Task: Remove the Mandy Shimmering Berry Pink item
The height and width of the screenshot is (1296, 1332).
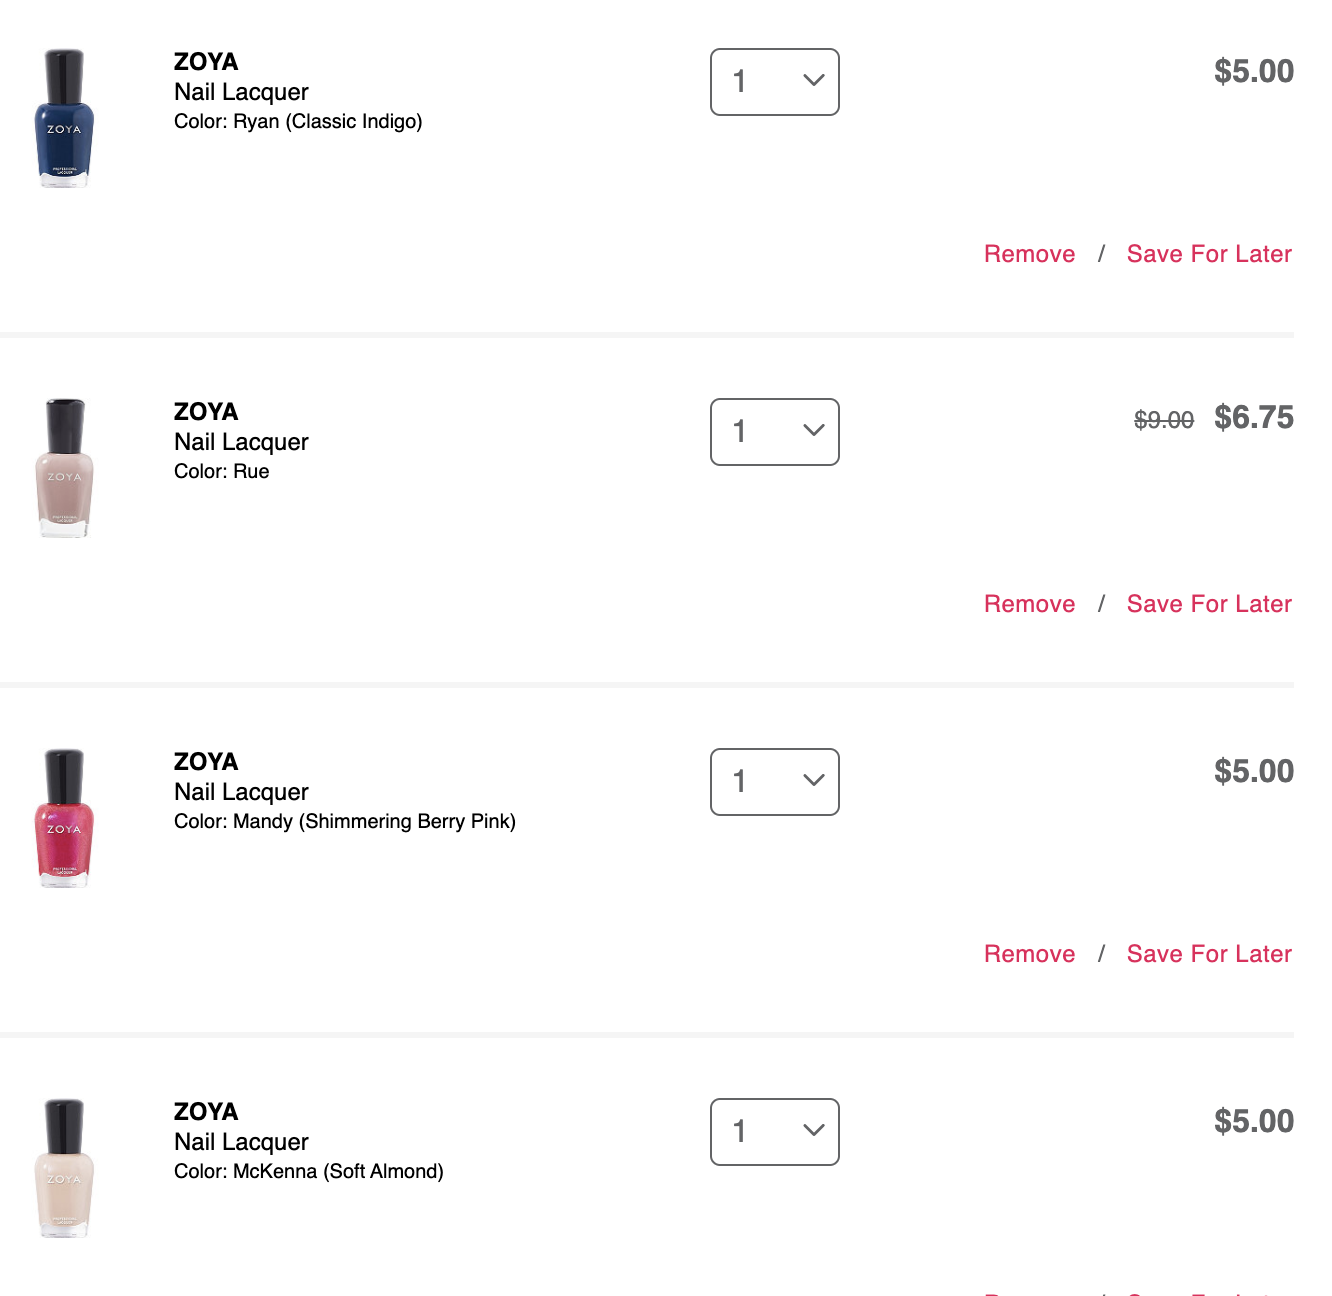Action: [x=1030, y=954]
